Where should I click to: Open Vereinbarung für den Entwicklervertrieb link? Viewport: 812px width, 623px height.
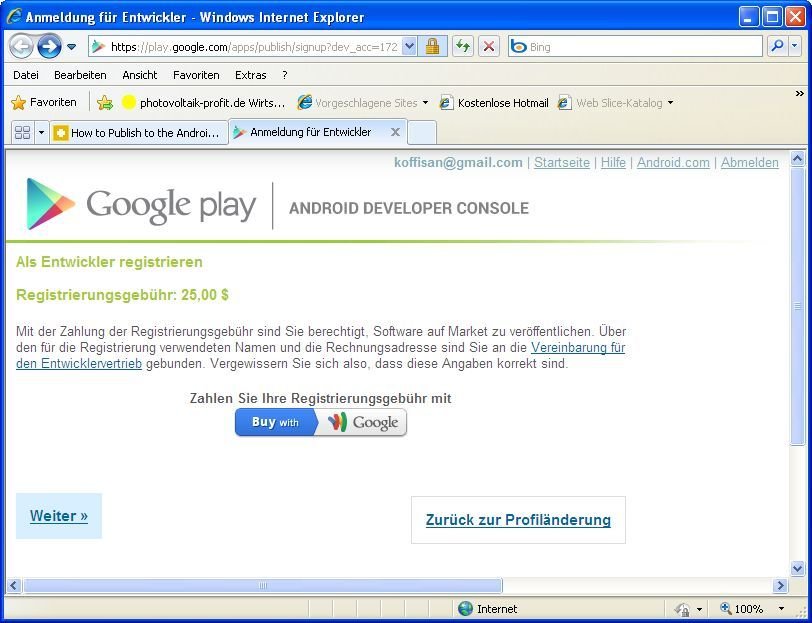pyautogui.click(x=578, y=347)
